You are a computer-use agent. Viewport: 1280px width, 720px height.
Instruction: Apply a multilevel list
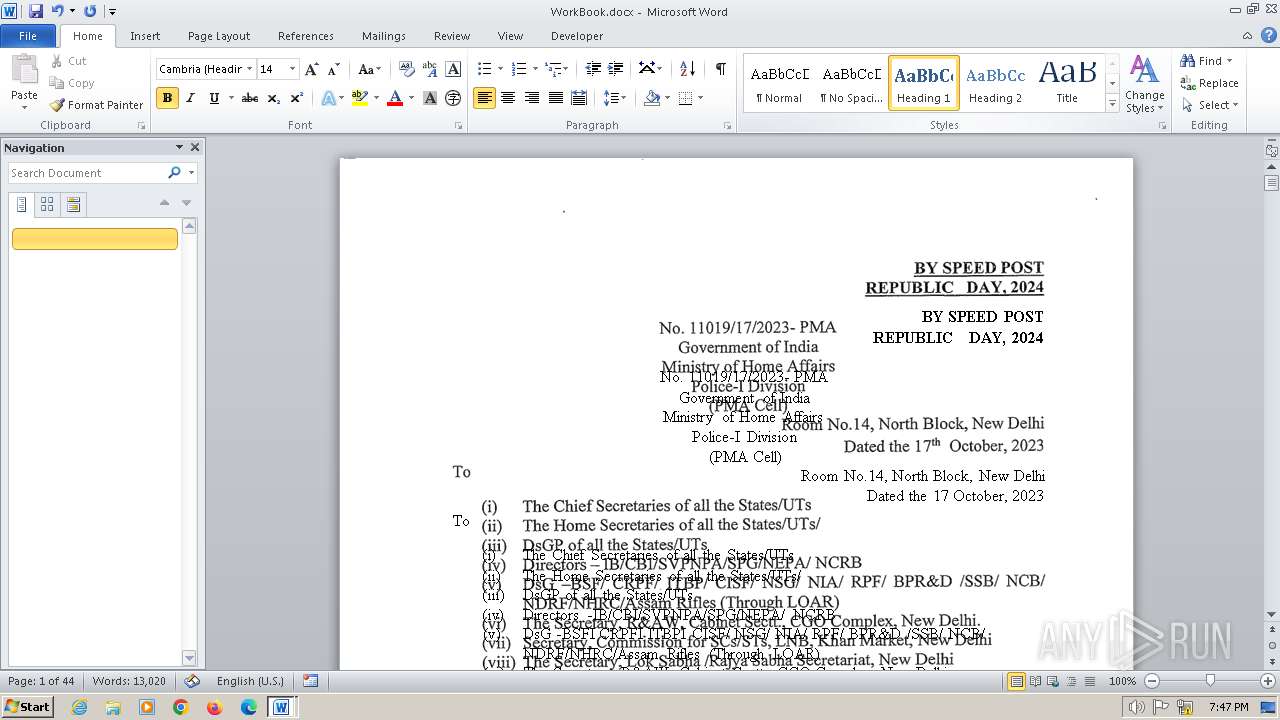553,69
